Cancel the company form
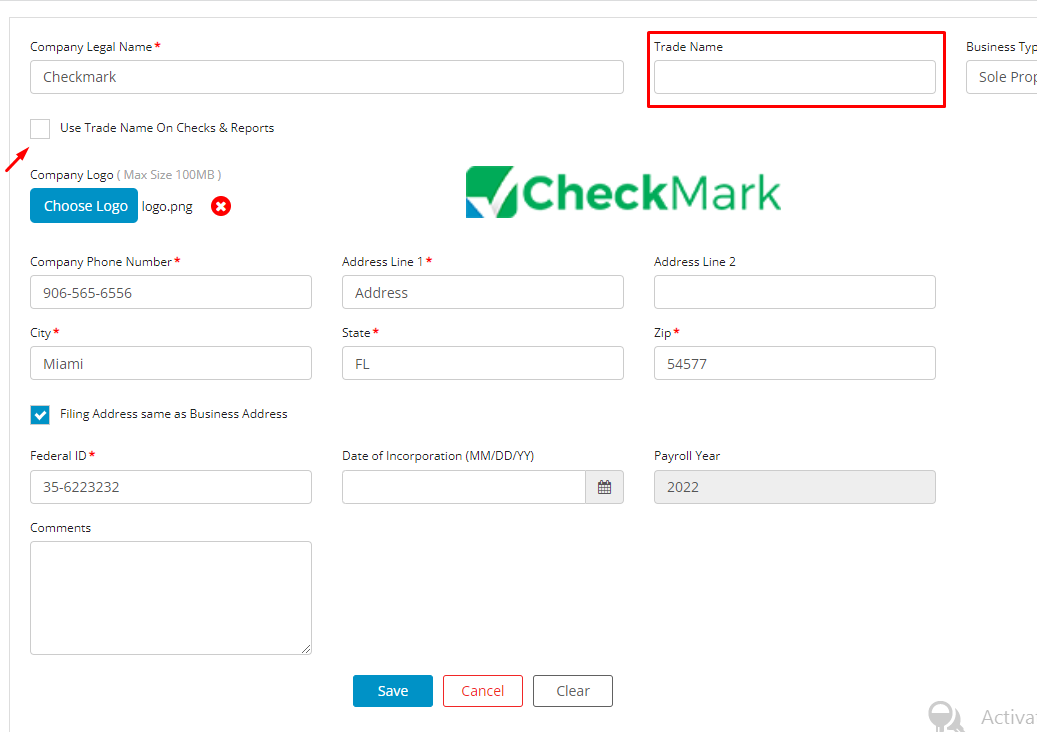The width and height of the screenshot is (1037, 732). pos(483,691)
